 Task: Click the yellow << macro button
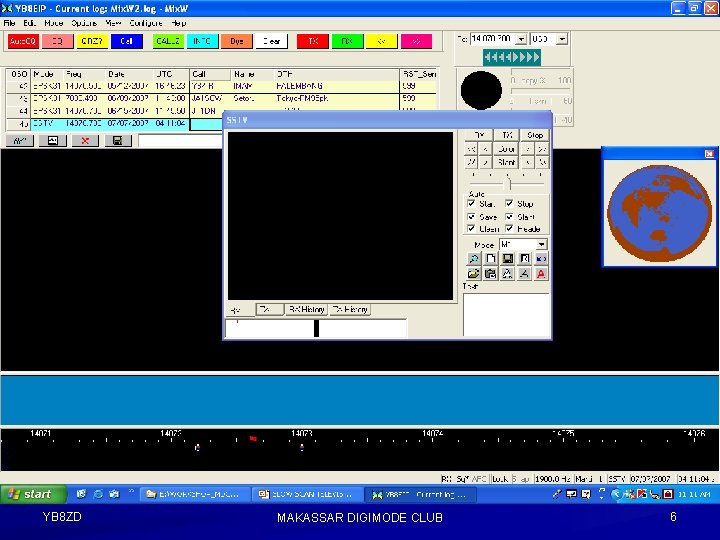tap(381, 41)
